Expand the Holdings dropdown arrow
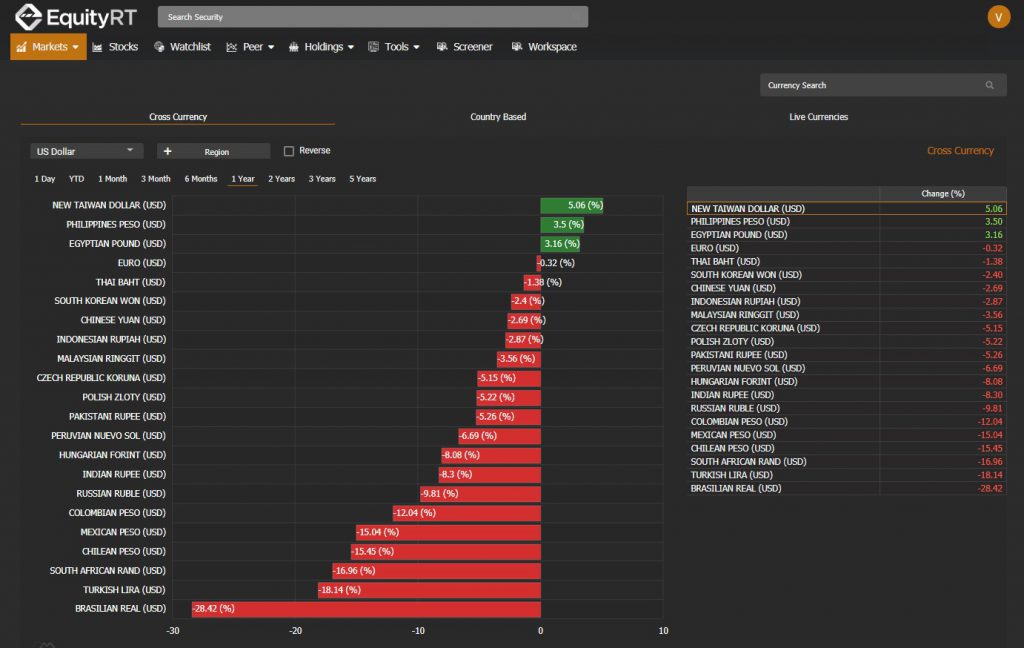1024x648 pixels. 351,48
